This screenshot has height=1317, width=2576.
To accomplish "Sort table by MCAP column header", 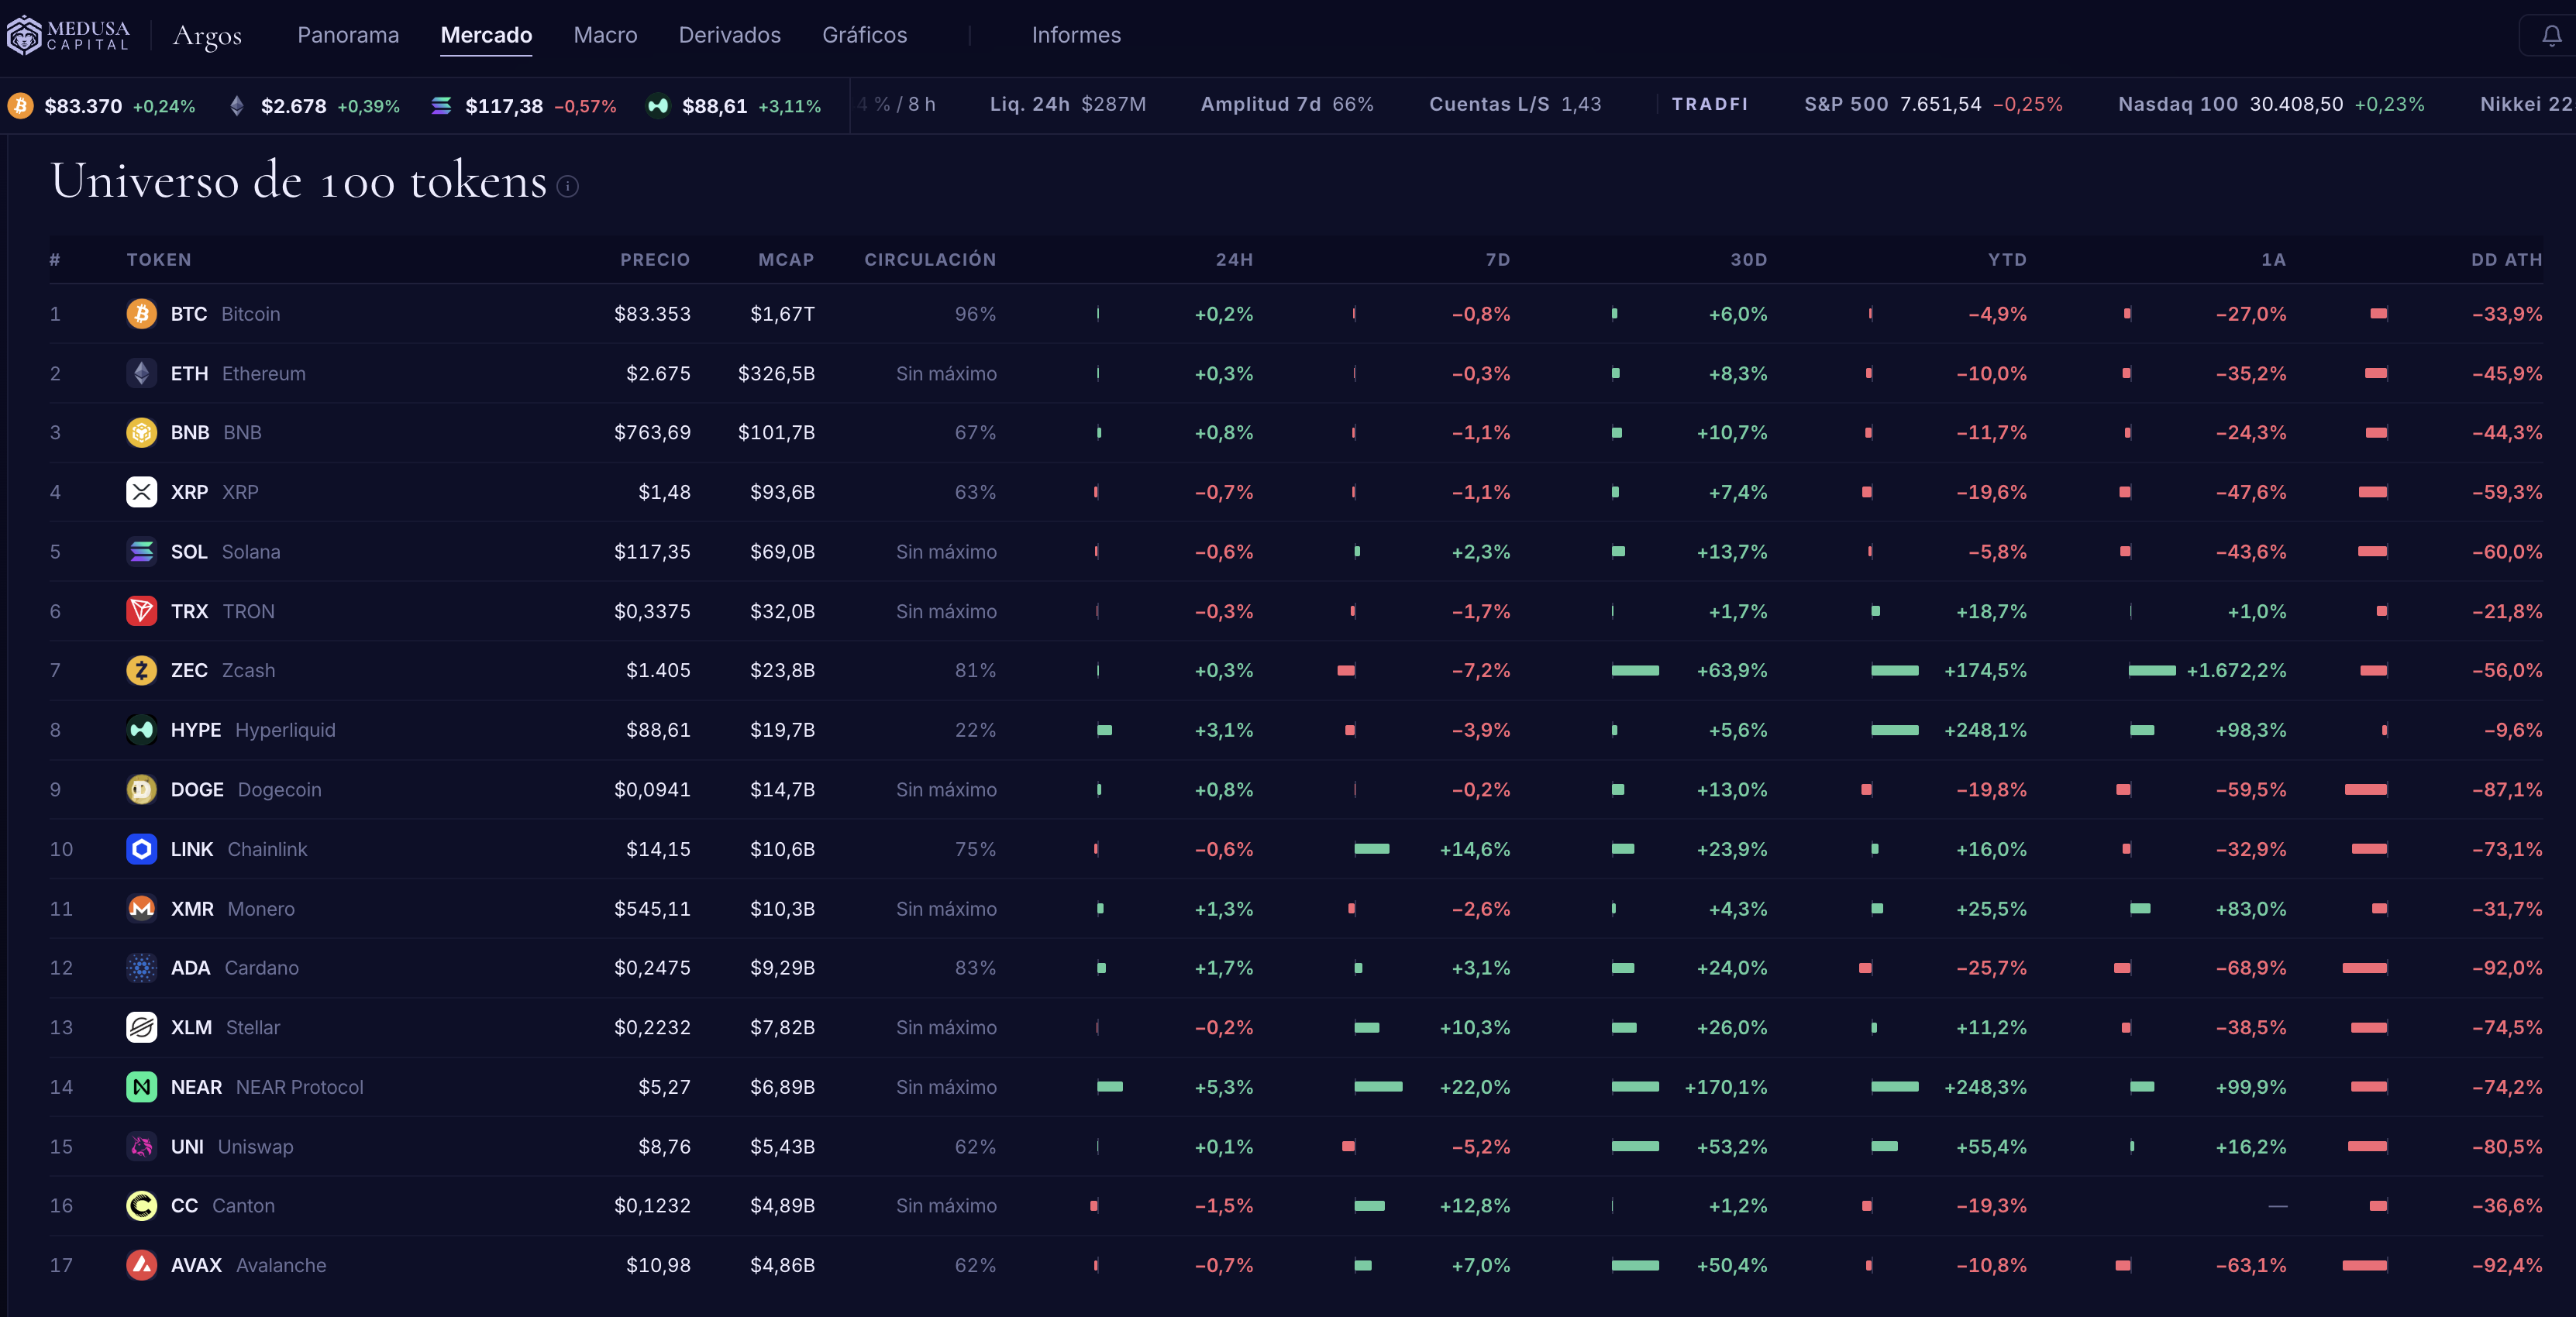I will pos(786,260).
